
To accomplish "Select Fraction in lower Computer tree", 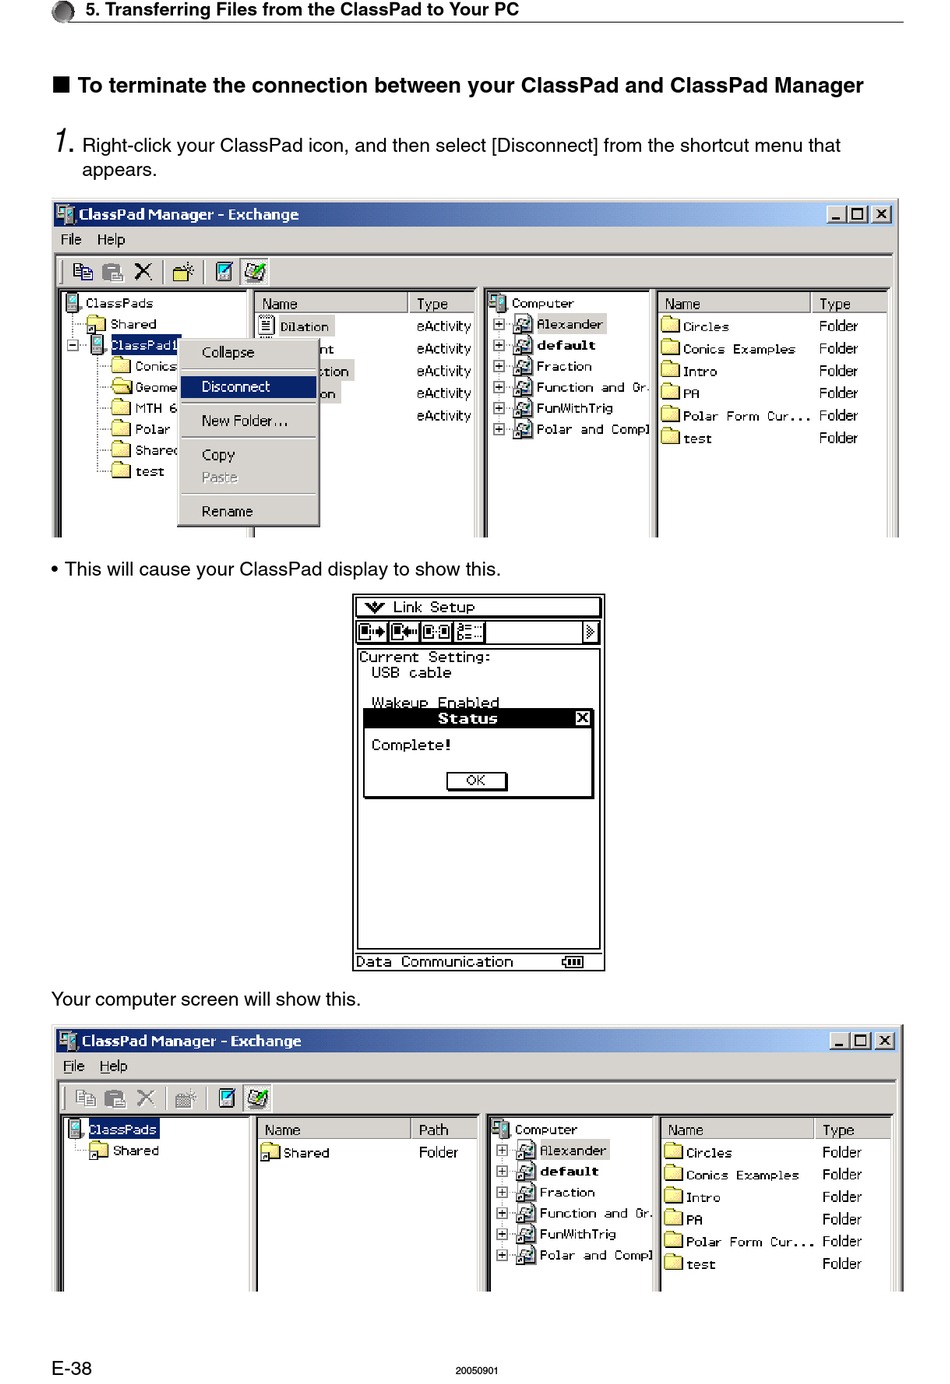I will [567, 1192].
